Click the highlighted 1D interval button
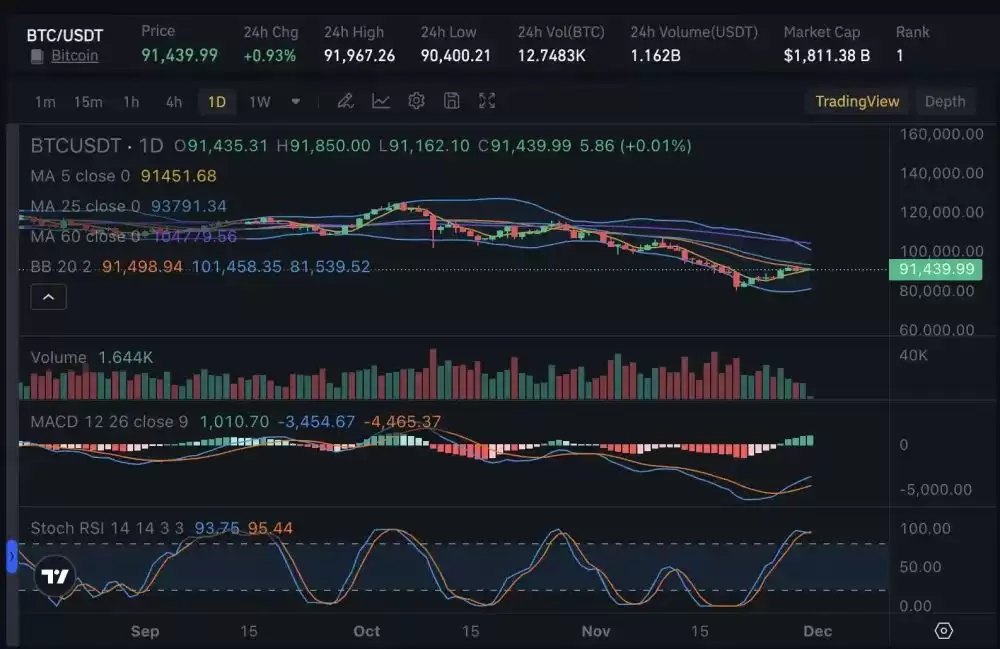 [216, 101]
